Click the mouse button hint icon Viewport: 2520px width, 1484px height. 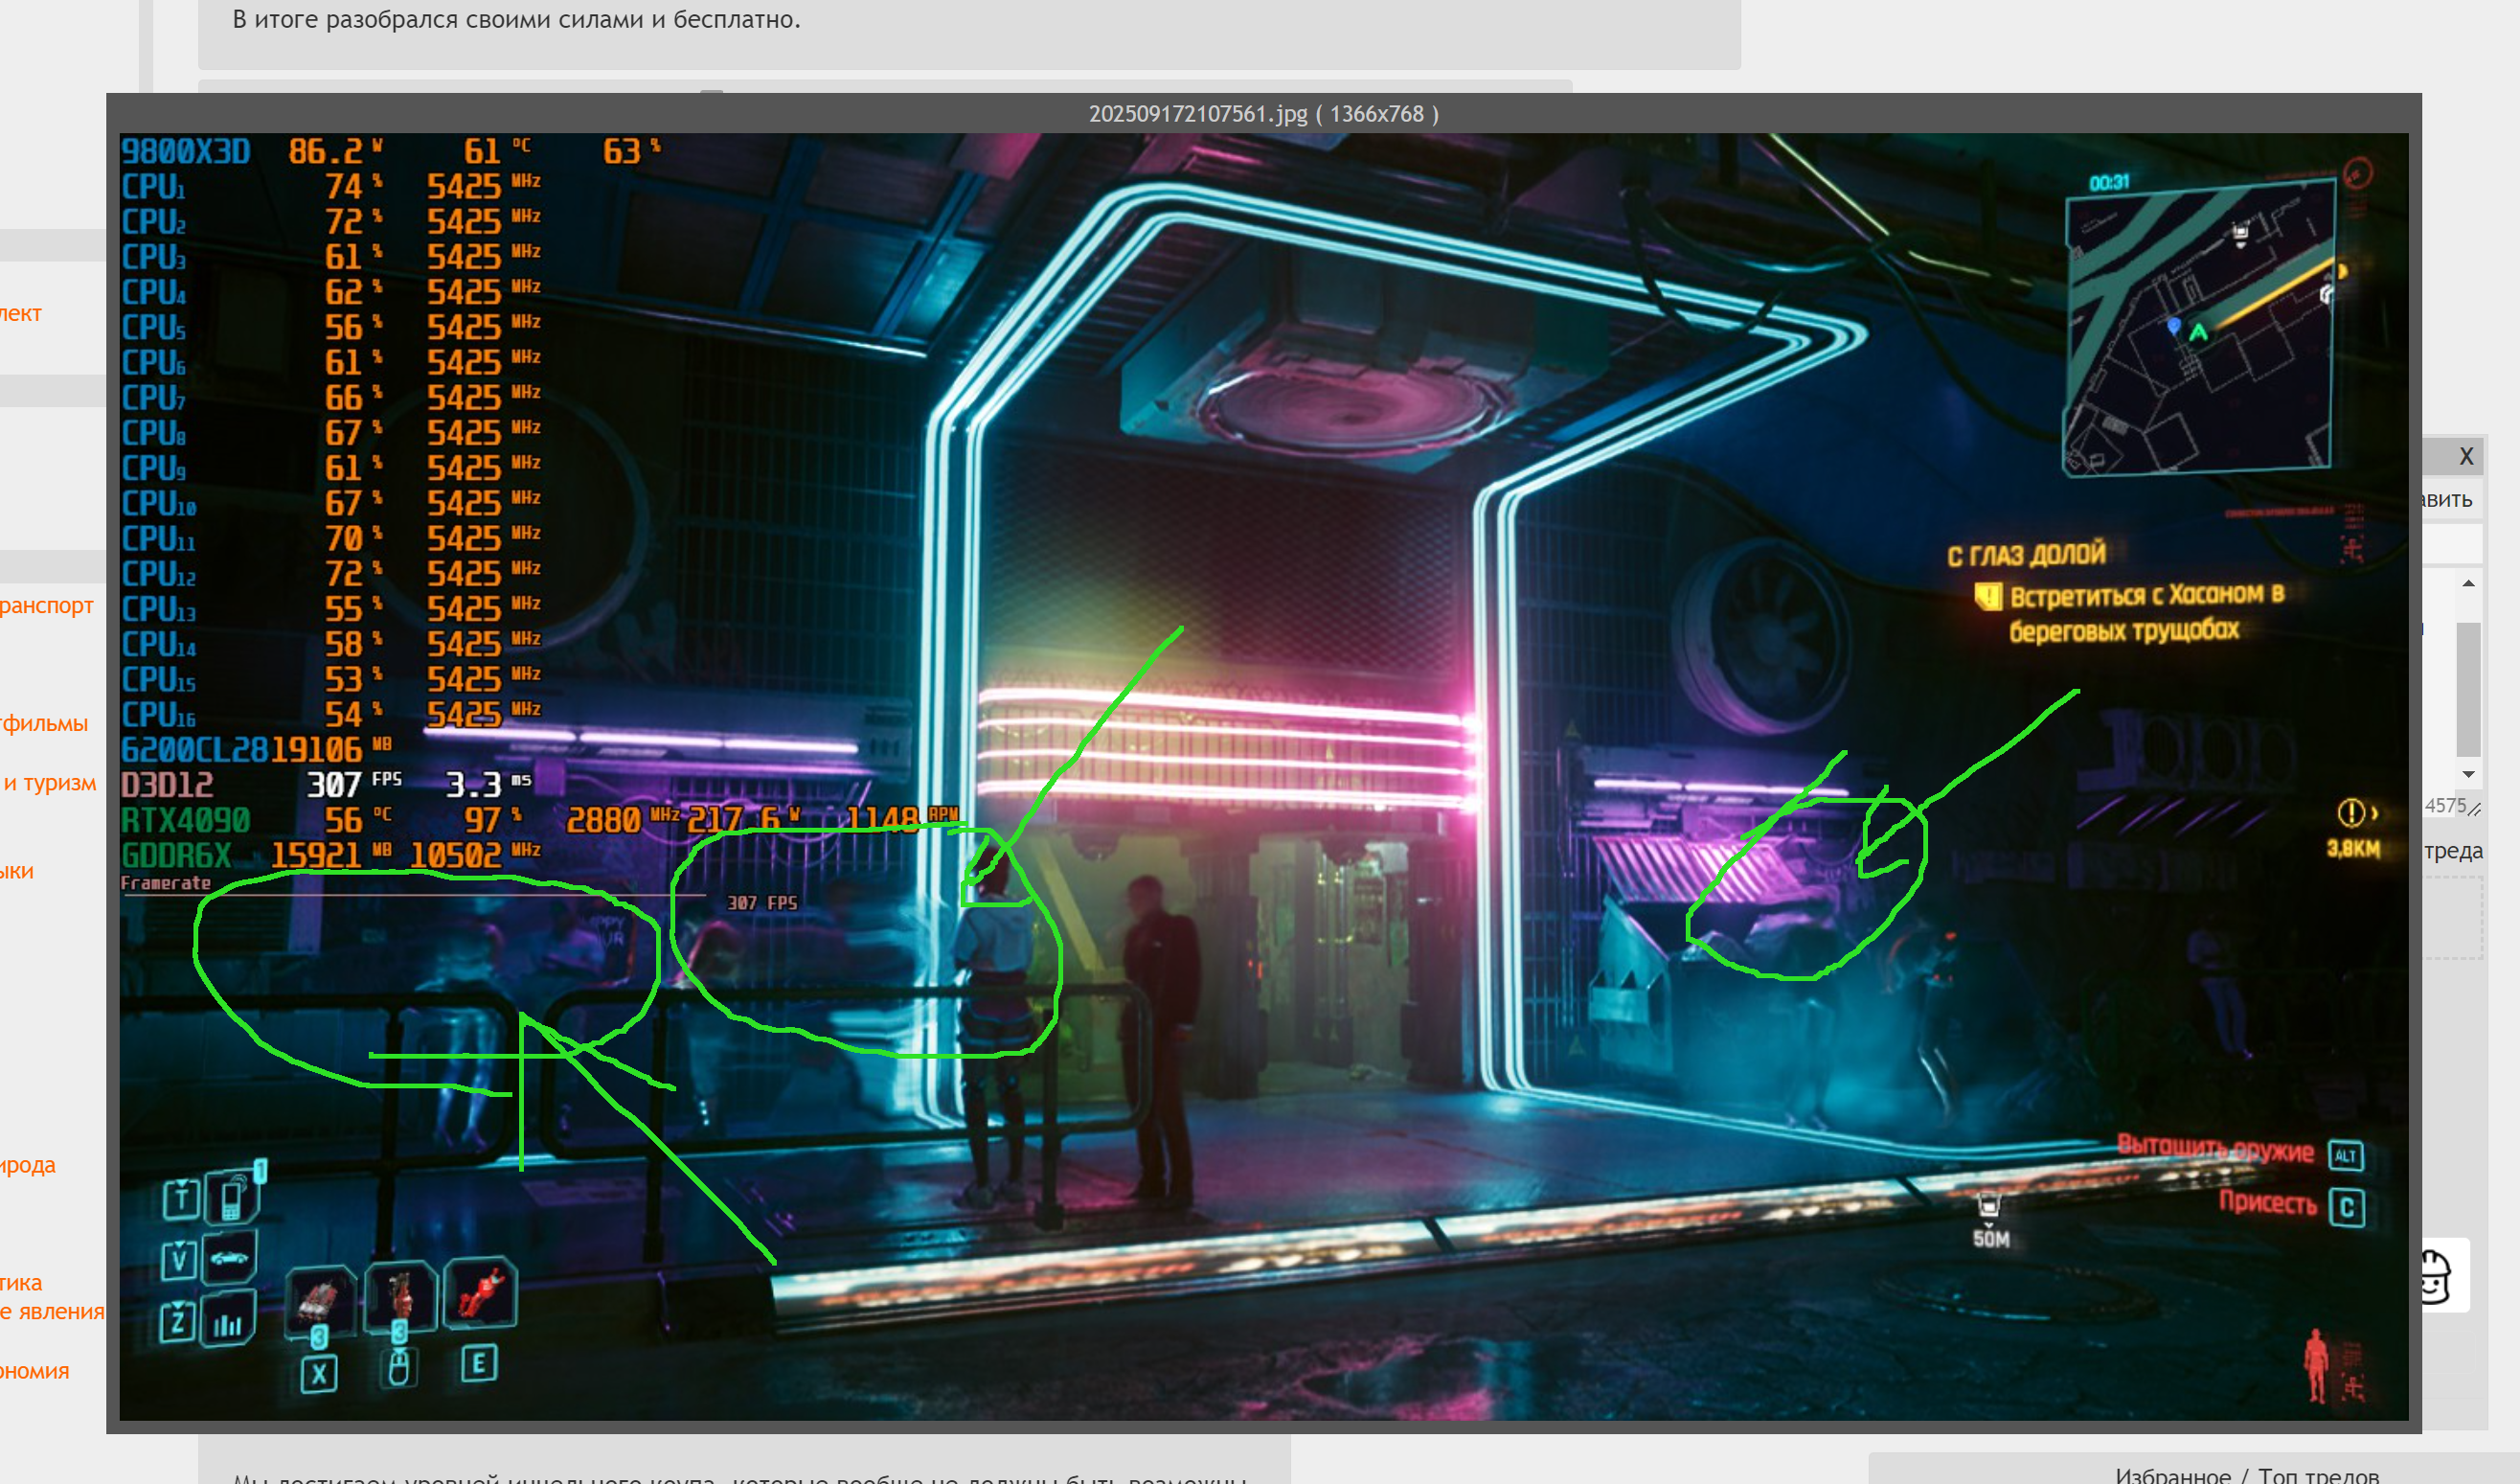coord(399,1367)
